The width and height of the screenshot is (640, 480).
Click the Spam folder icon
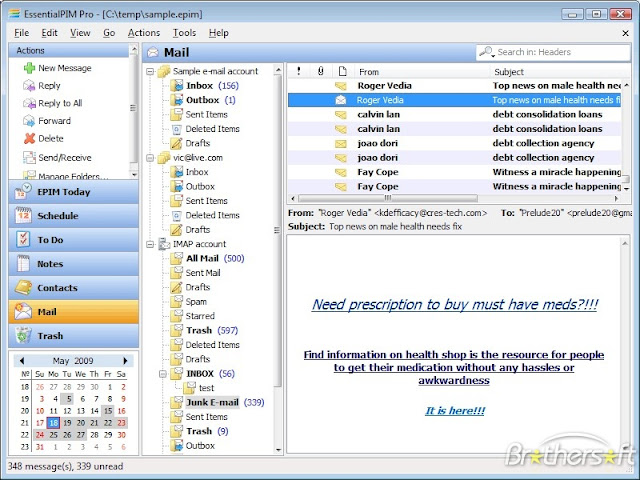[177, 302]
